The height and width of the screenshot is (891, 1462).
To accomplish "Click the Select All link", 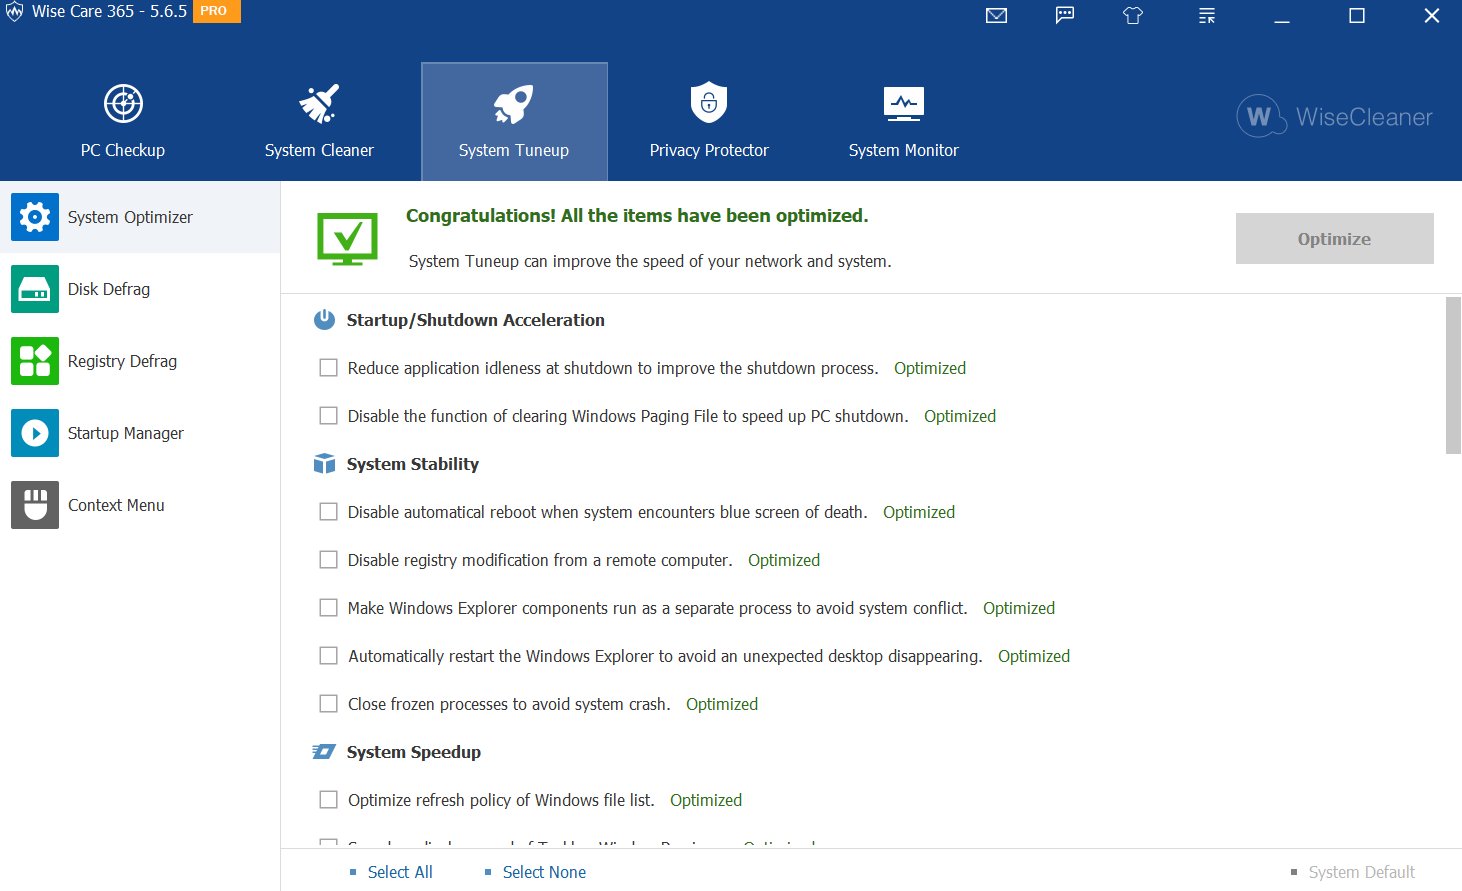I will pos(400,872).
